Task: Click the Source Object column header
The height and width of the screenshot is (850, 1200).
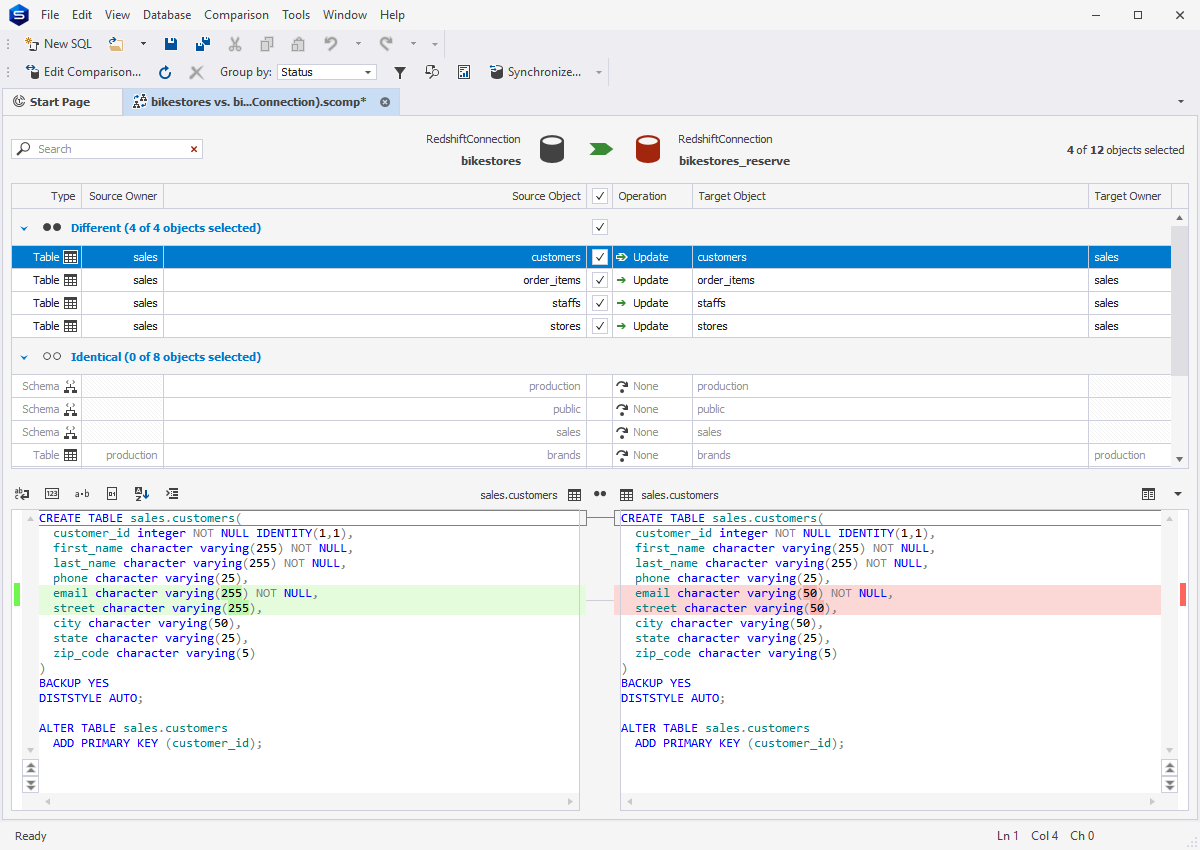Action: [375, 196]
